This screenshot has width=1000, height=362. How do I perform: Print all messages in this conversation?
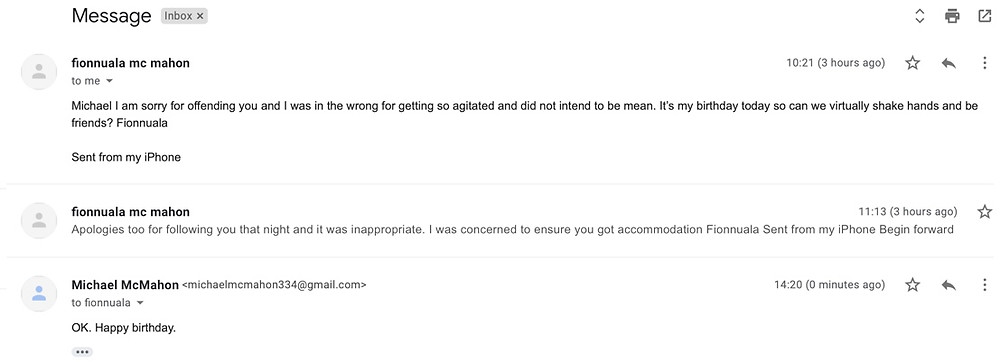click(952, 16)
